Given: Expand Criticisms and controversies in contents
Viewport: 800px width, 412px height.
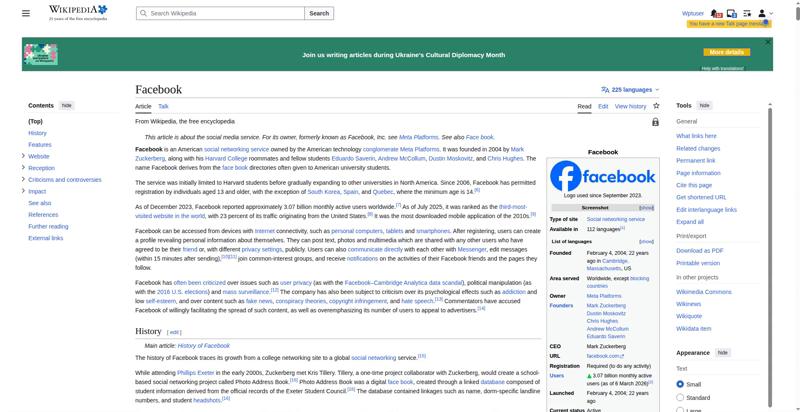Looking at the screenshot, I should (x=23, y=179).
